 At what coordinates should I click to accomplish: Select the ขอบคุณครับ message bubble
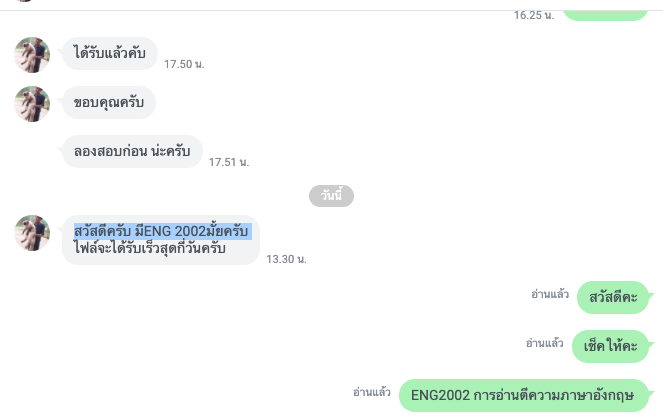[x=109, y=102]
